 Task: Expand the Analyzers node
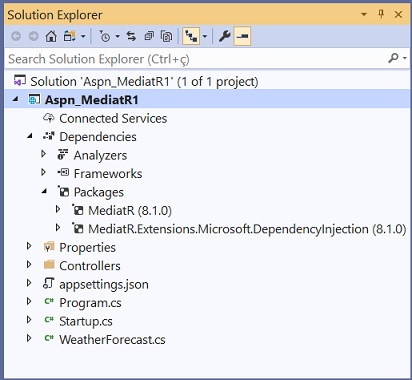tap(43, 154)
